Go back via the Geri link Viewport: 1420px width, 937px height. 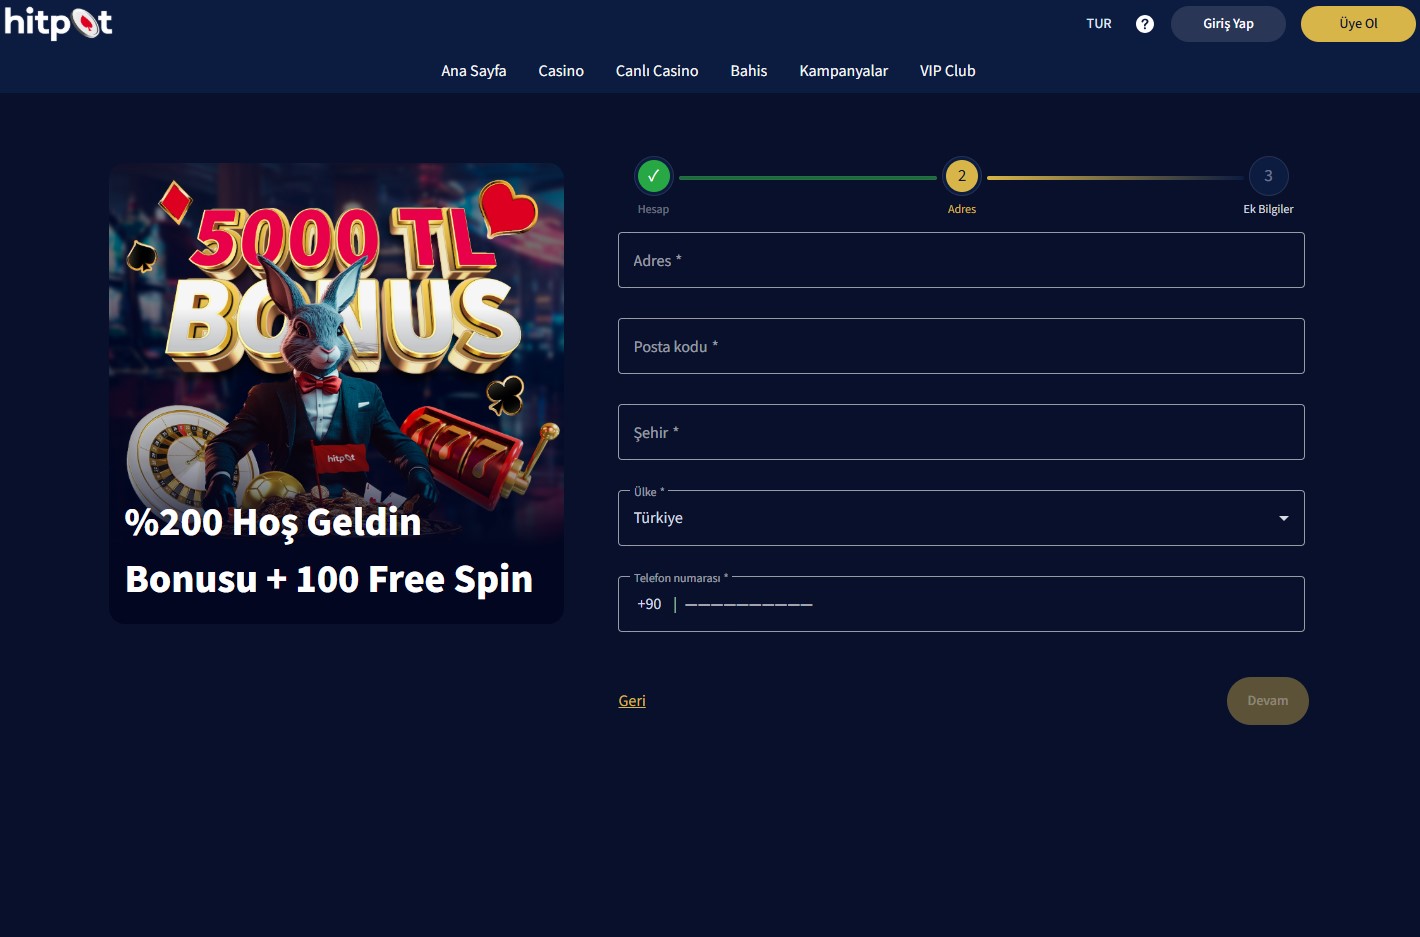point(632,701)
